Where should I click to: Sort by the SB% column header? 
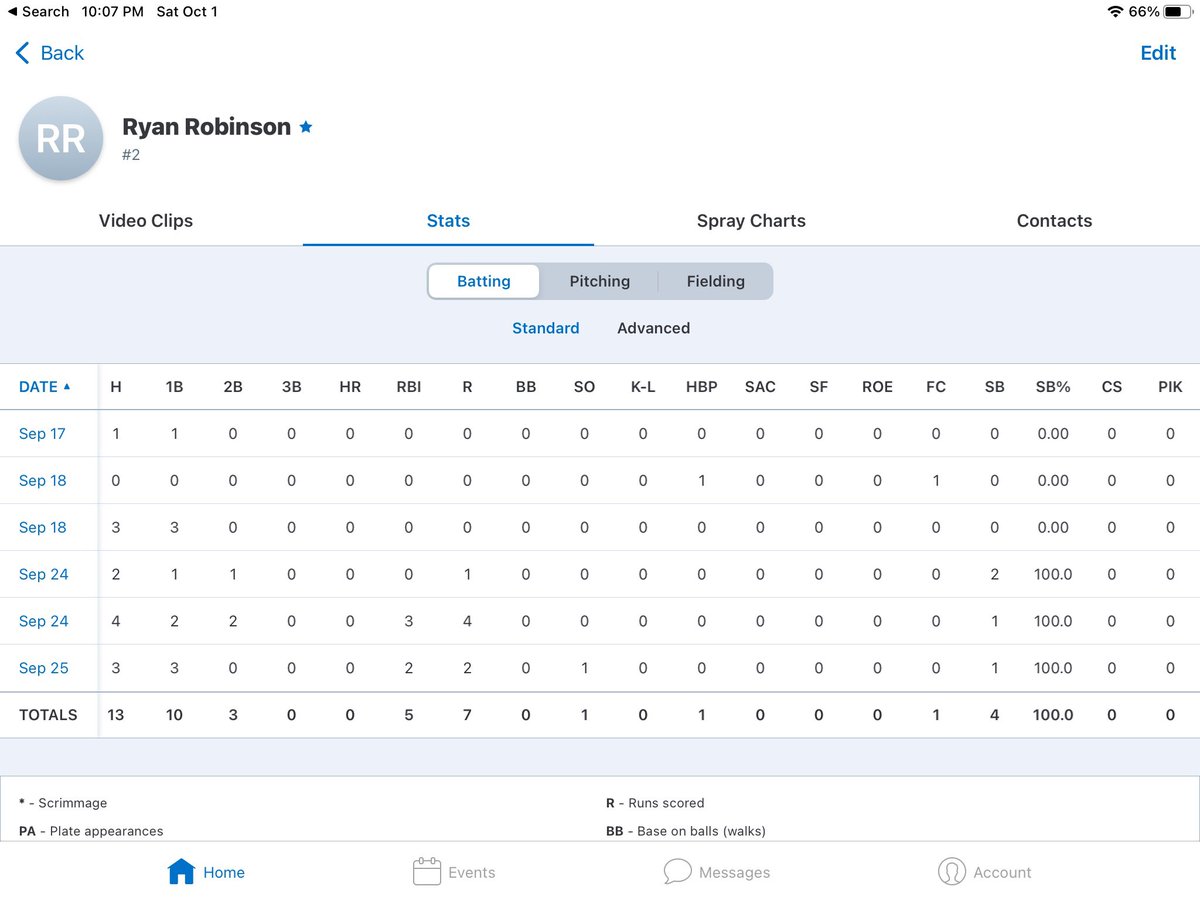1053,387
